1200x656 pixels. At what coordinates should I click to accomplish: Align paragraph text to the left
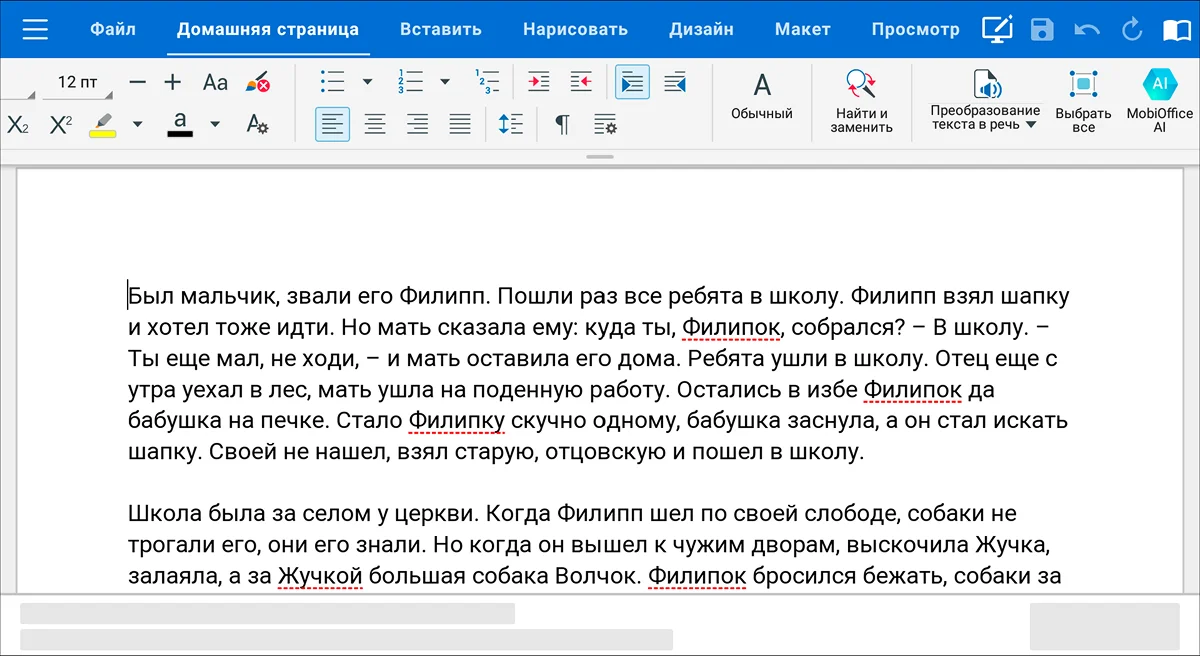point(333,124)
